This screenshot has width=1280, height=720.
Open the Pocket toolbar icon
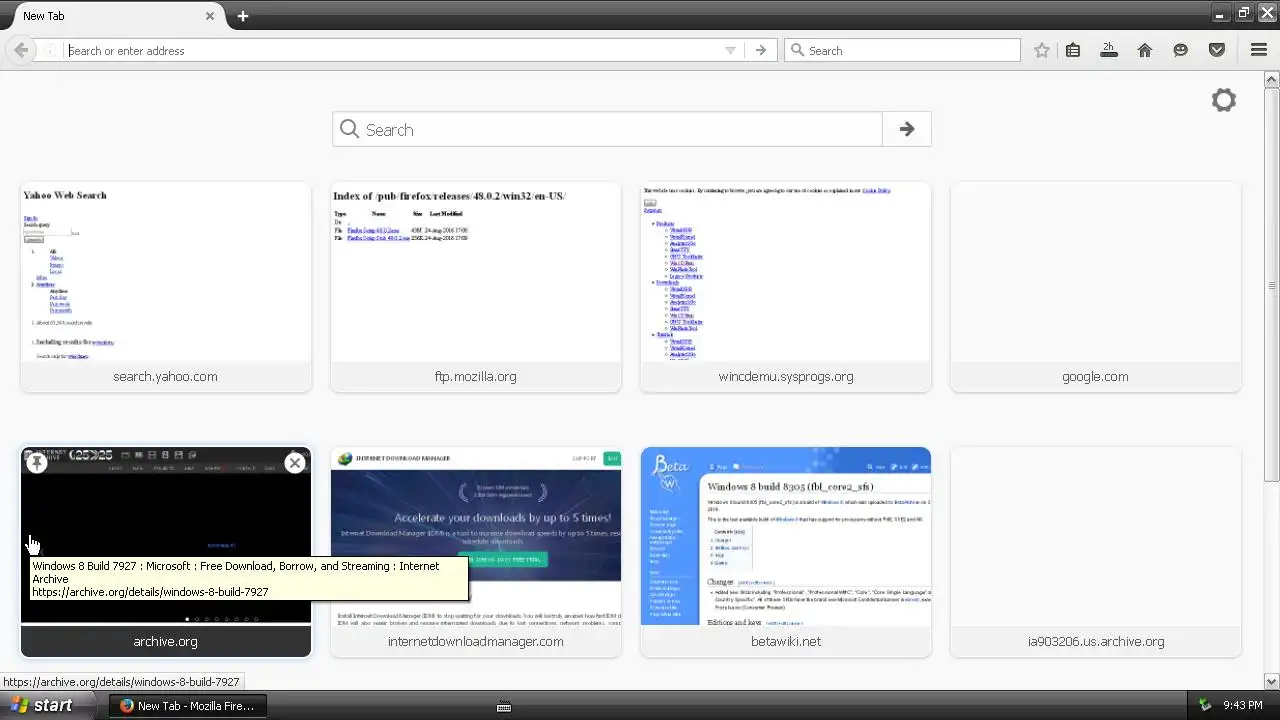(x=1217, y=50)
